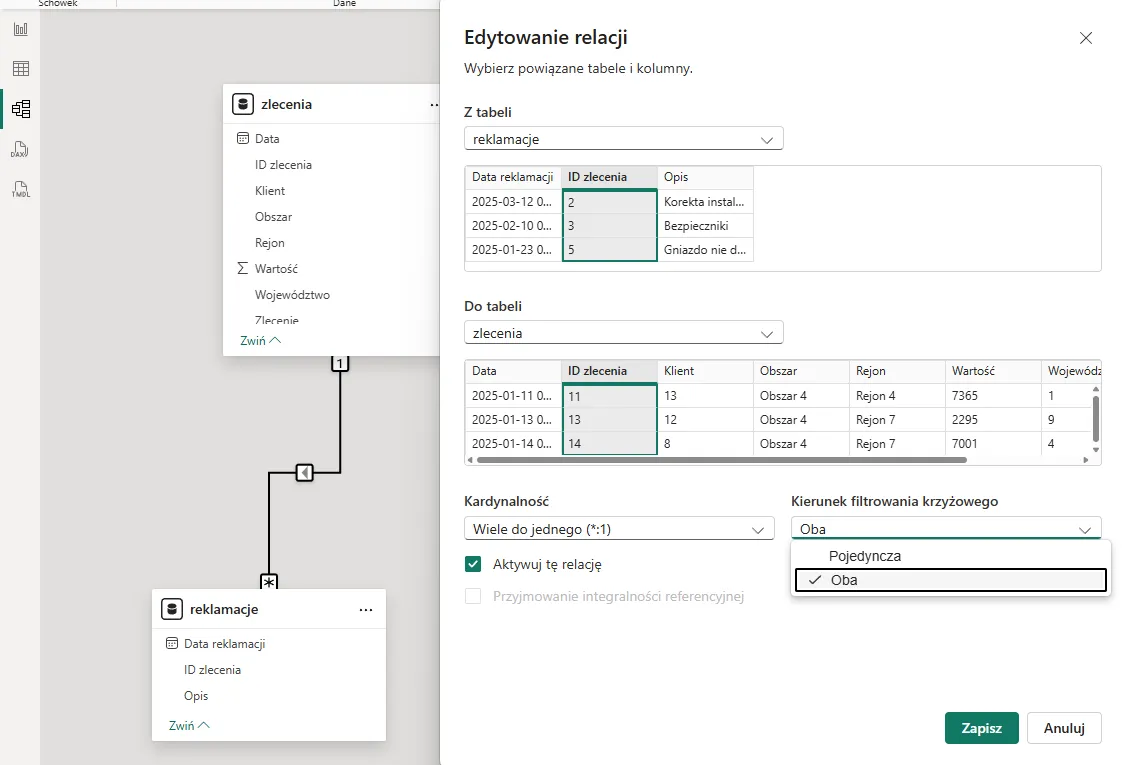This screenshot has height=765, width=1123.
Task: Open Report view in left sidebar
Action: (x=20, y=29)
